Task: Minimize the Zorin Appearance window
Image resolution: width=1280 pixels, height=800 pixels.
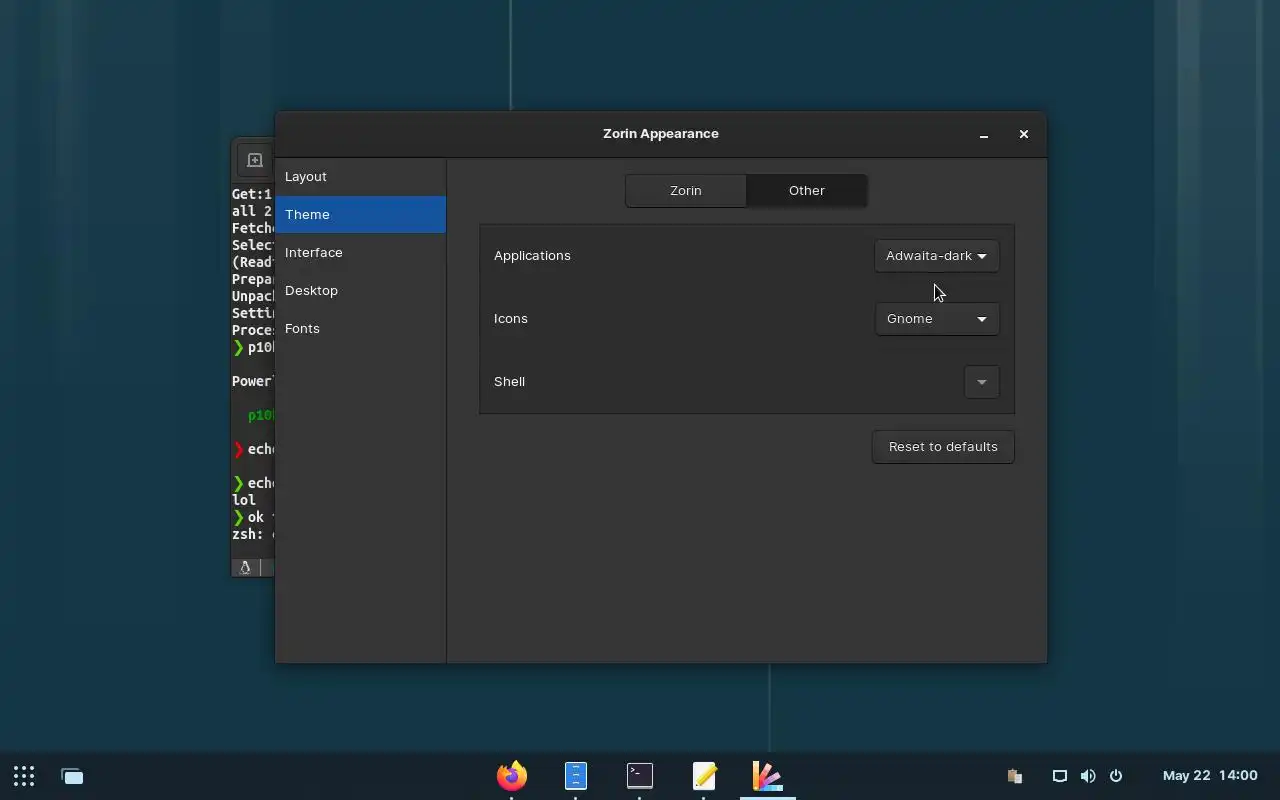Action: point(984,134)
